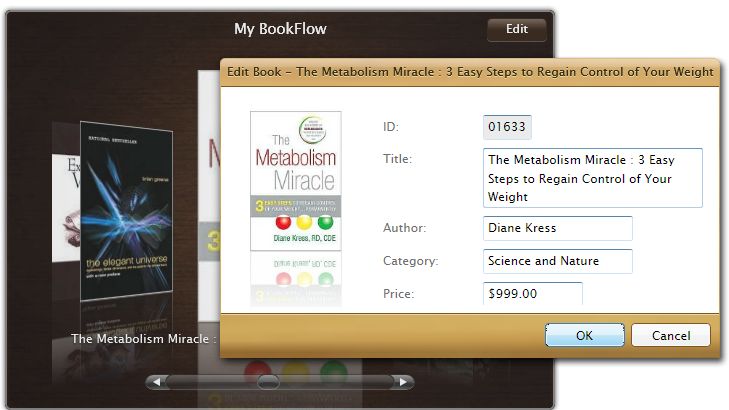This screenshot has width=729, height=410.
Task: Click the read-only ID field 01633
Action: 507,127
